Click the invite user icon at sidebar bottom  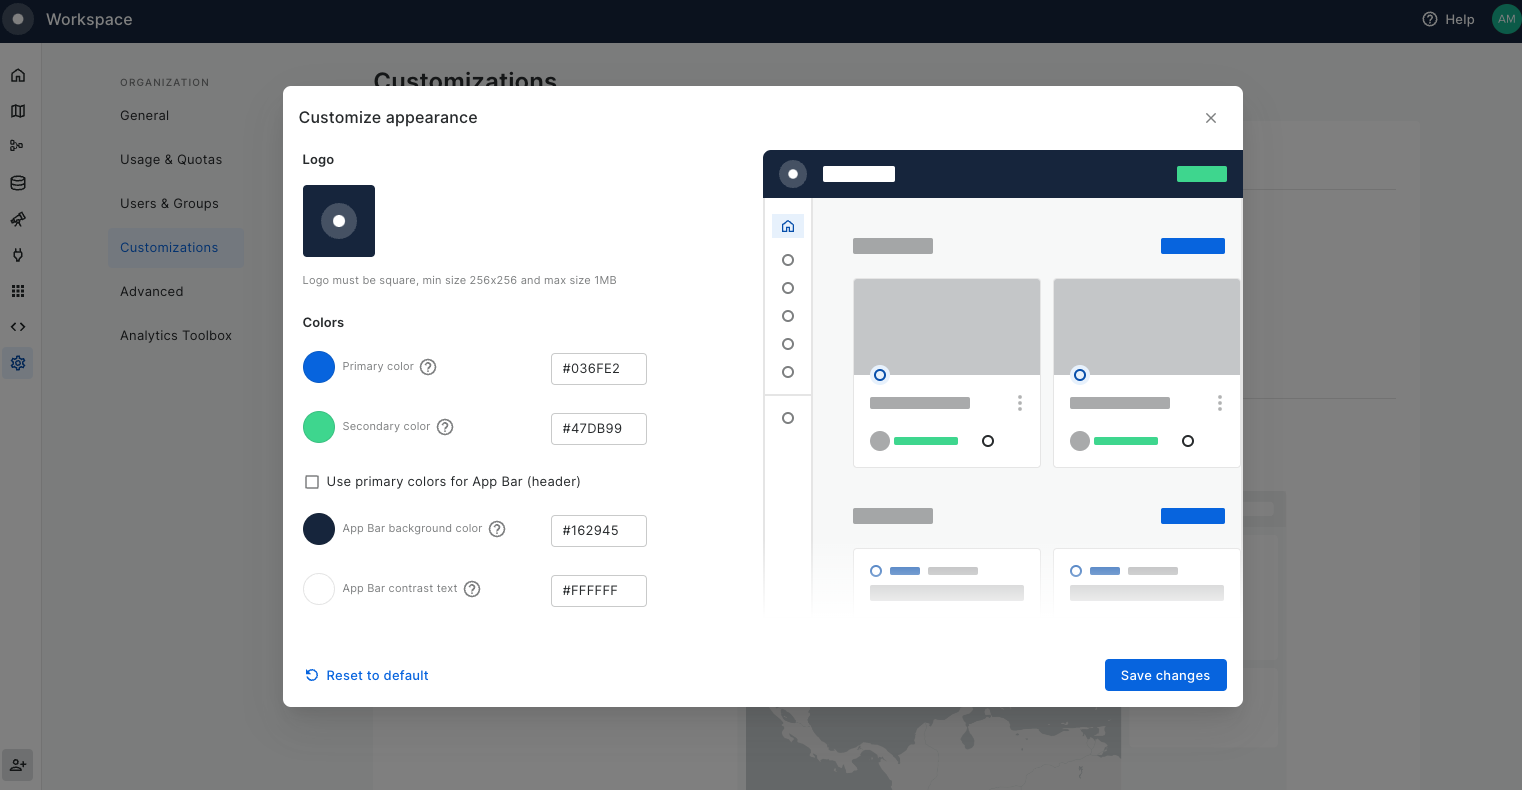click(x=18, y=765)
